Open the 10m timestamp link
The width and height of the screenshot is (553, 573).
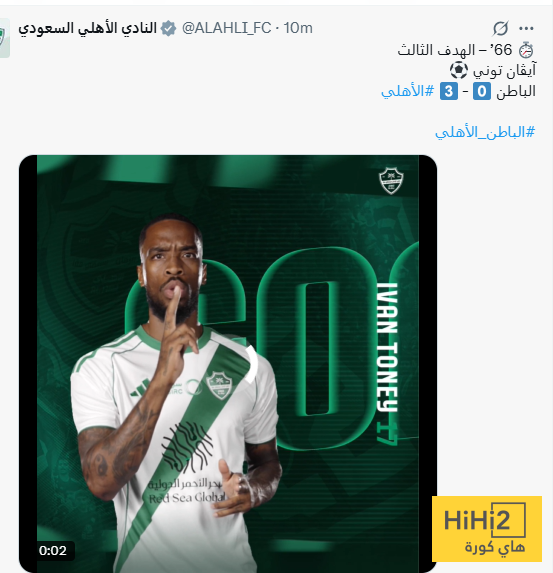pyautogui.click(x=298, y=28)
